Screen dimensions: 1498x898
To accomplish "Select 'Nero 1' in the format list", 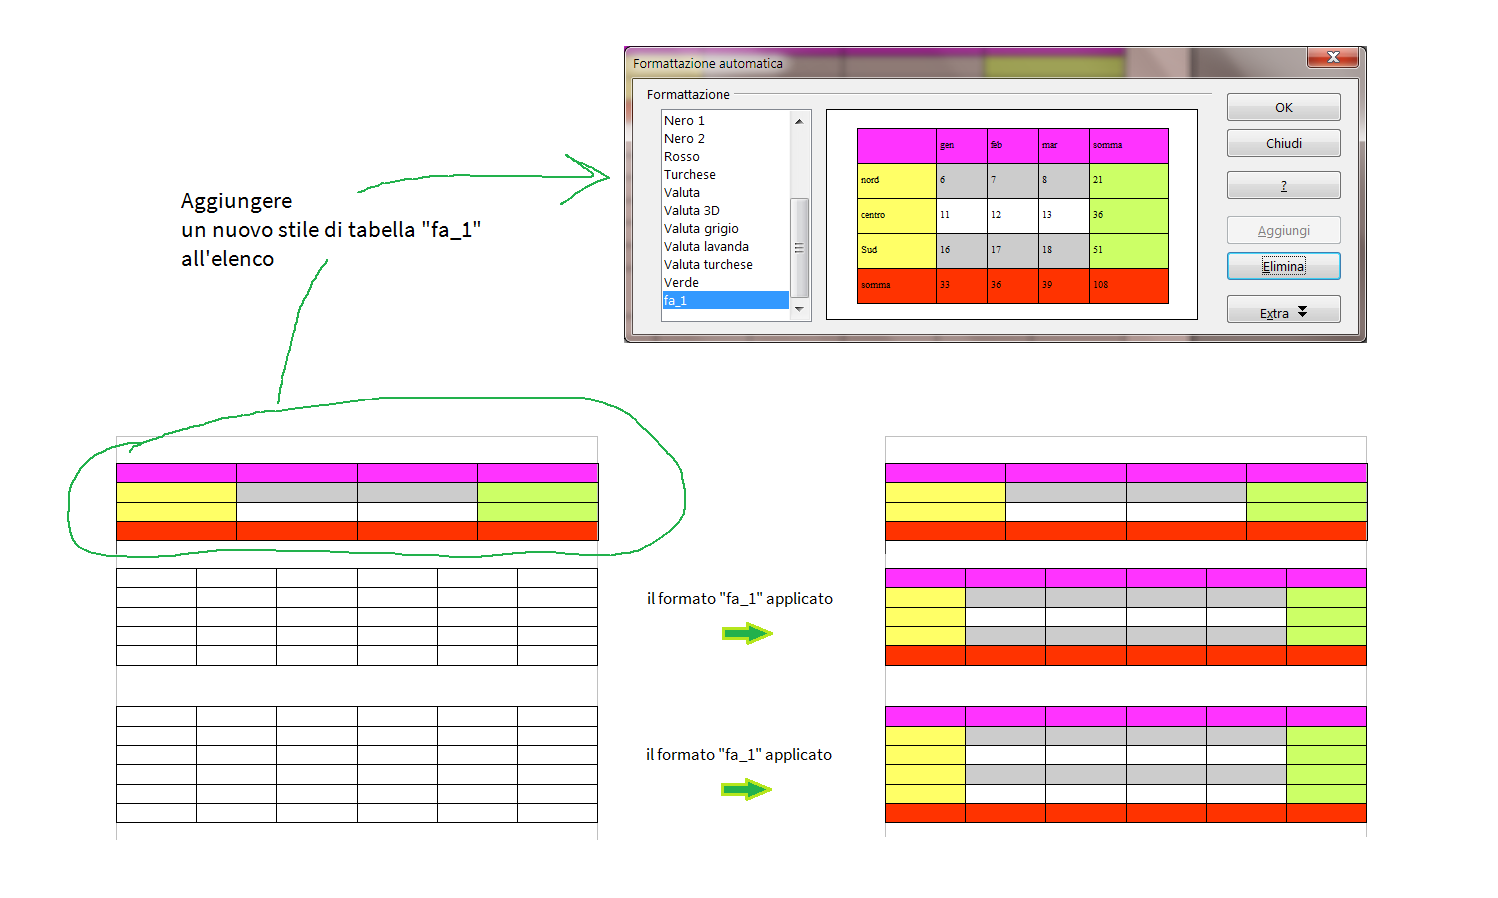I will coord(684,121).
